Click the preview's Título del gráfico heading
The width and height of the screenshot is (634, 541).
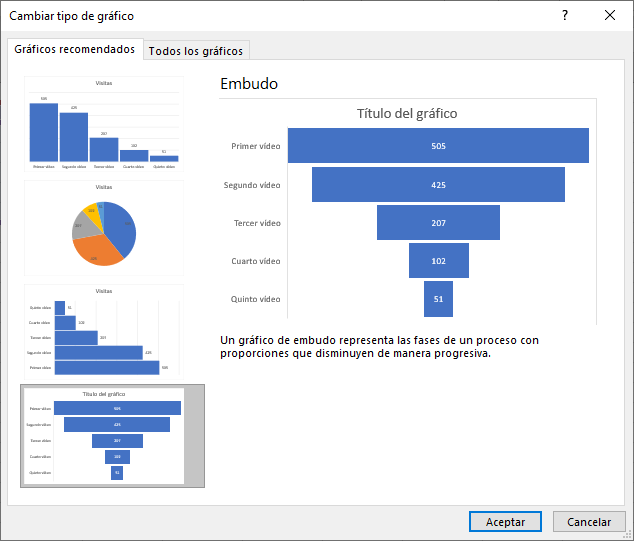[x=407, y=113]
